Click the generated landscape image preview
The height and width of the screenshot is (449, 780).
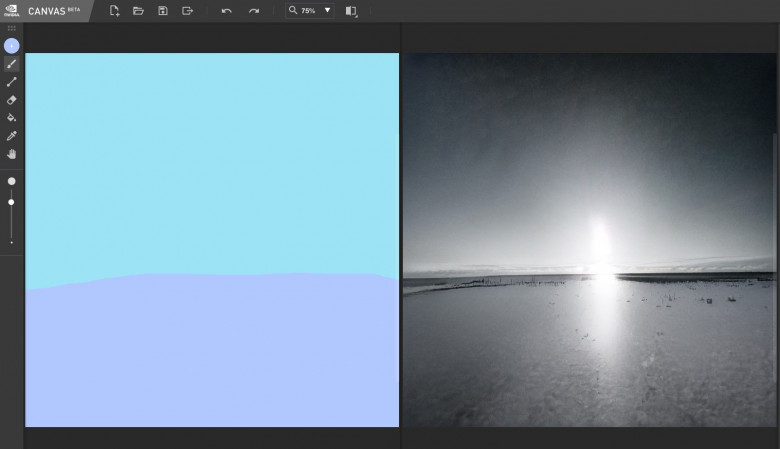[x=589, y=240]
